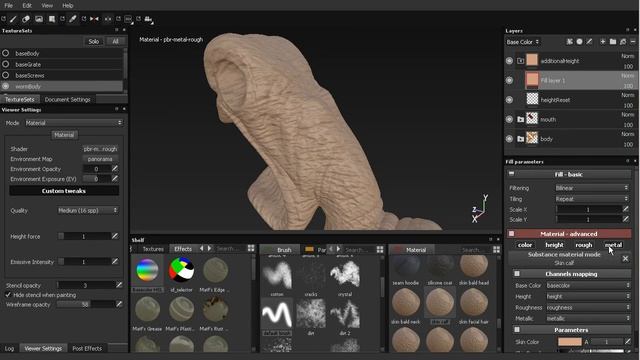
Task: Open Base Color basecolor mapping dropdown
Action: click(x=588, y=285)
